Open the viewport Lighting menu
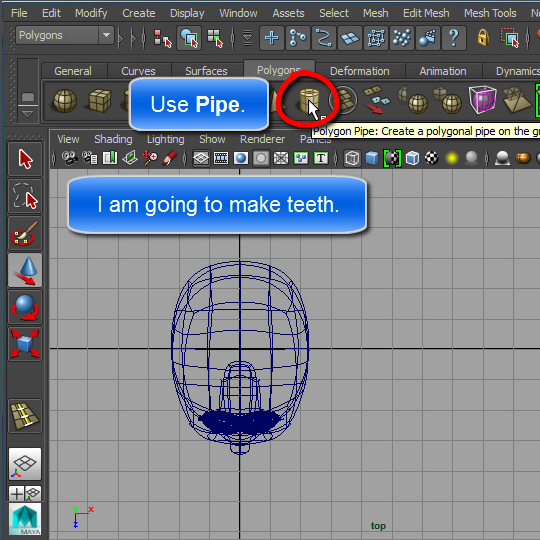The image size is (540, 540). [166, 139]
